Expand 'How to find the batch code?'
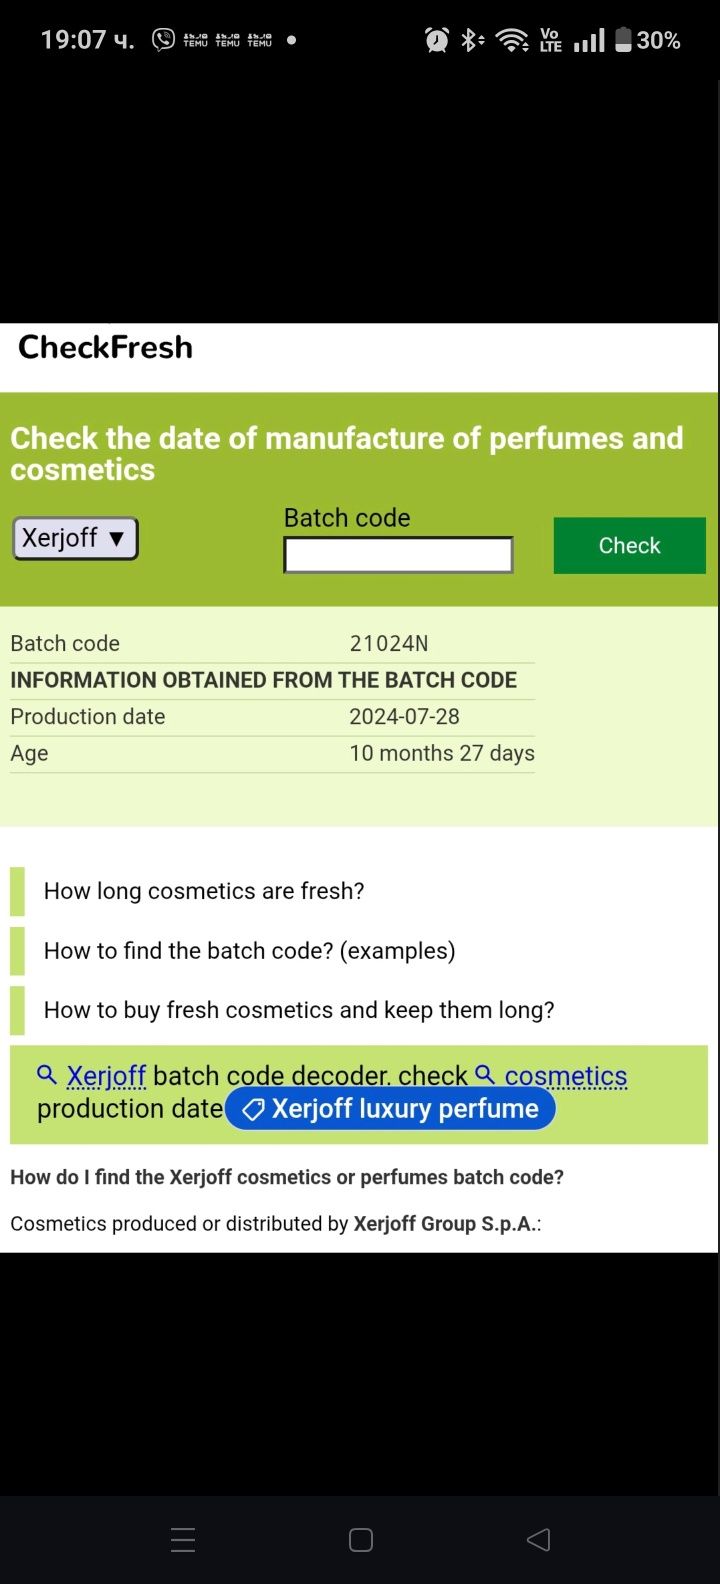Viewport: 720px width, 1584px height. (249, 951)
